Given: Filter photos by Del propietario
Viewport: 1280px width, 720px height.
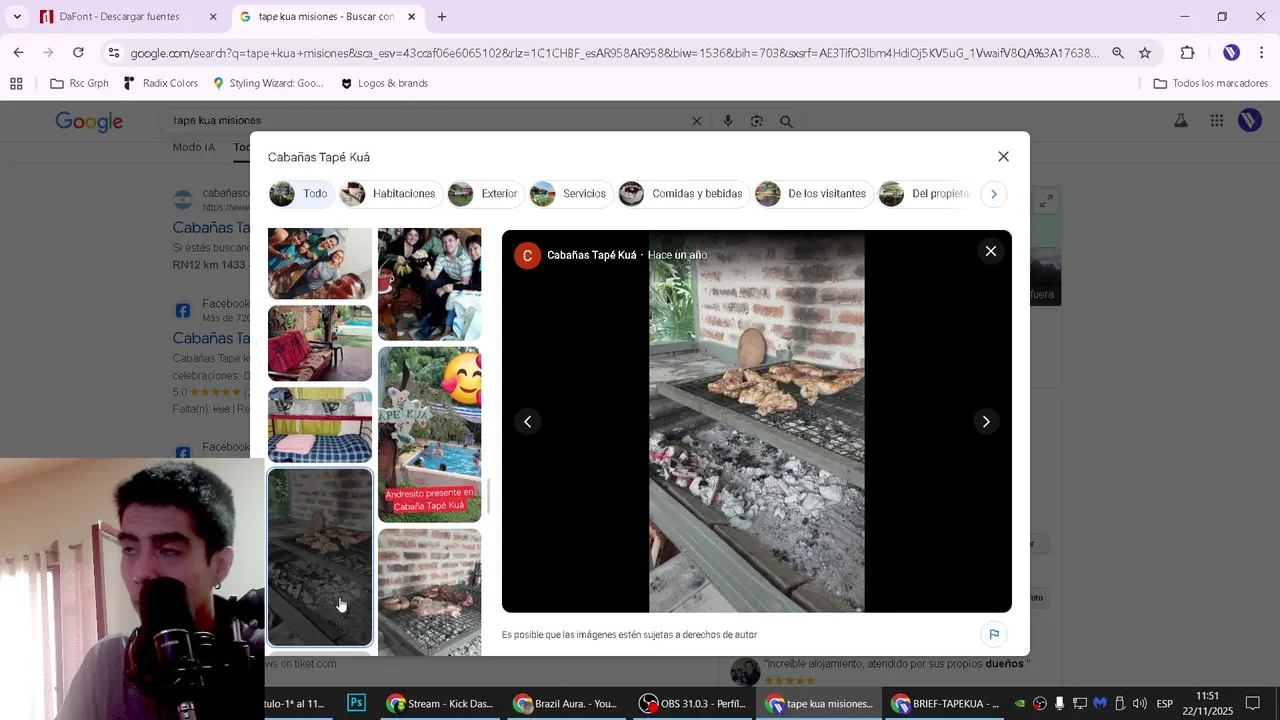Looking at the screenshot, I should click(927, 194).
